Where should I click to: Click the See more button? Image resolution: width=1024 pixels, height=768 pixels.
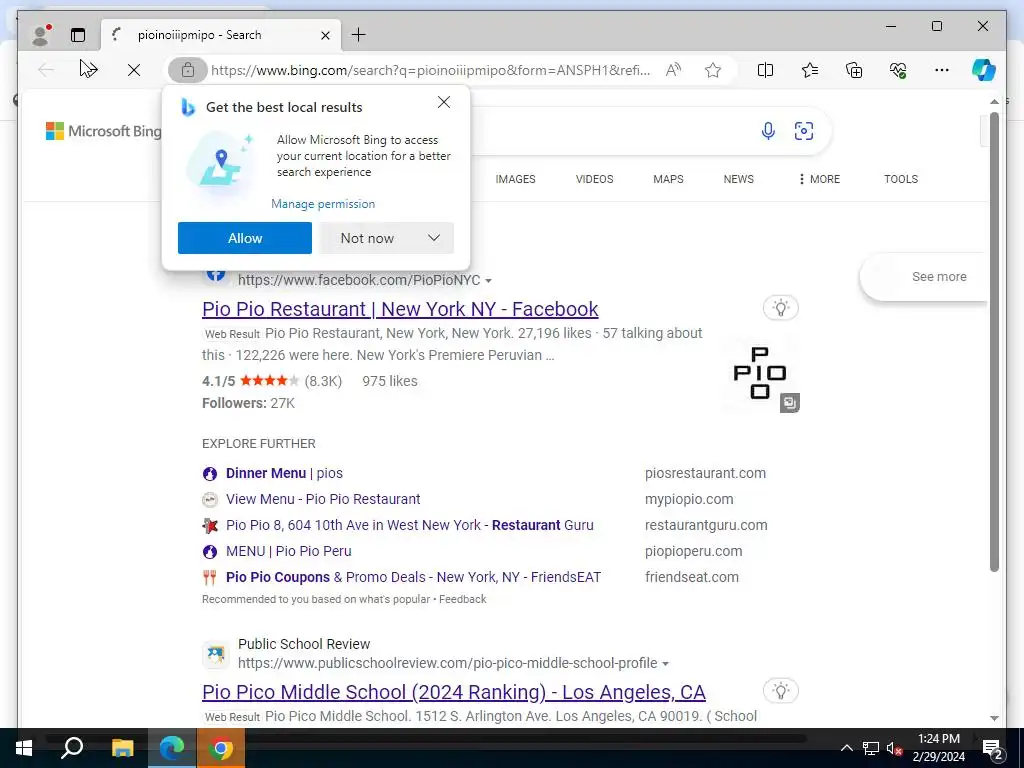(x=939, y=277)
